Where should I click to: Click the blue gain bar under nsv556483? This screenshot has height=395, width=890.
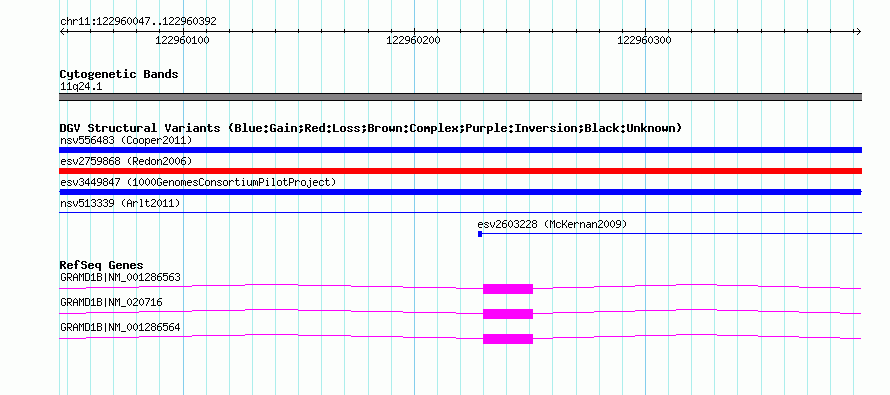click(460, 150)
